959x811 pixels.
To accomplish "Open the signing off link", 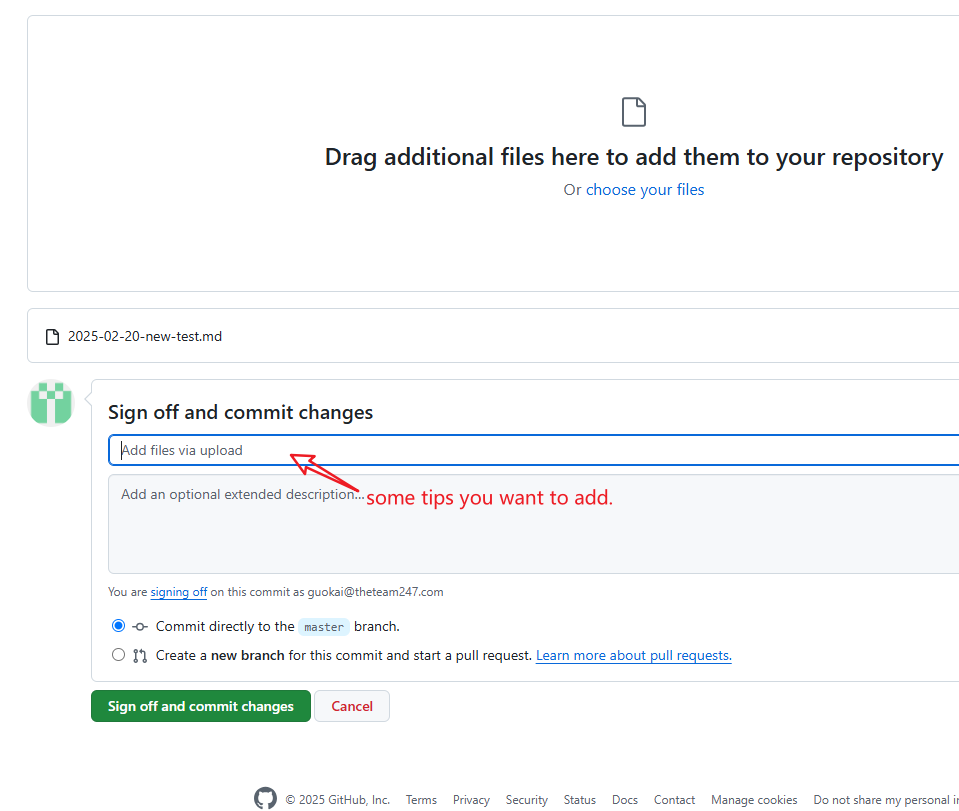I will pos(179,592).
